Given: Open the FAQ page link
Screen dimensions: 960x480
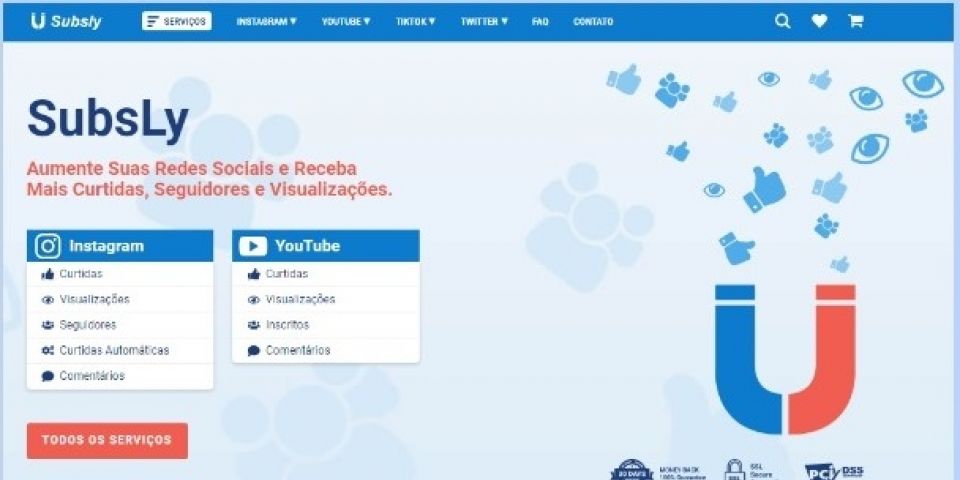Looking at the screenshot, I should click(540, 21).
